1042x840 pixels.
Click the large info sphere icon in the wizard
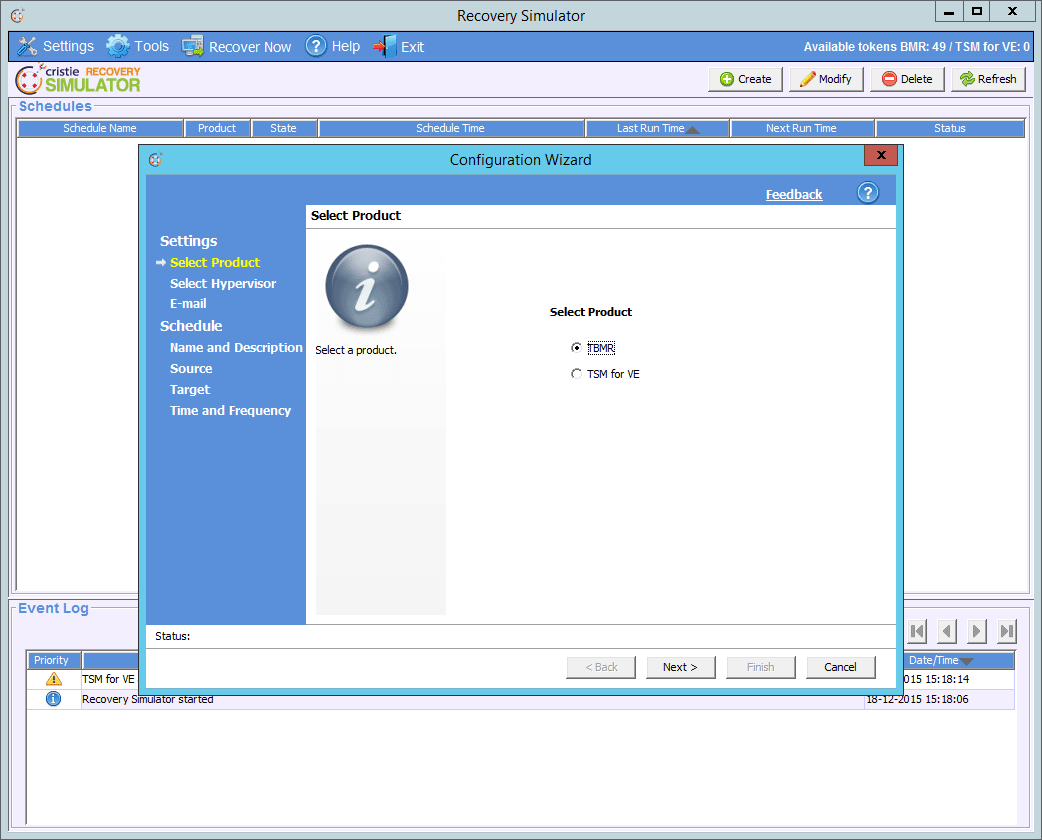pyautogui.click(x=367, y=286)
